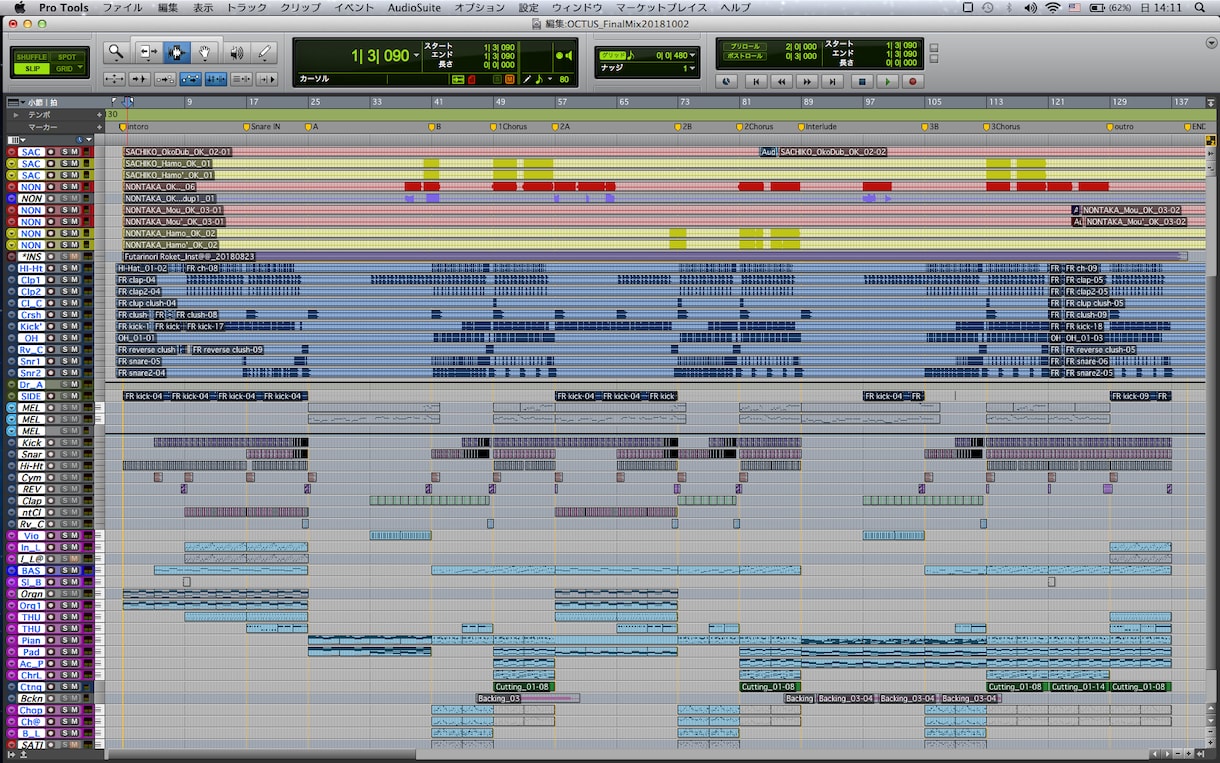Open the grid value dropdown
Screen dimensions: 1220x763
coord(693,55)
